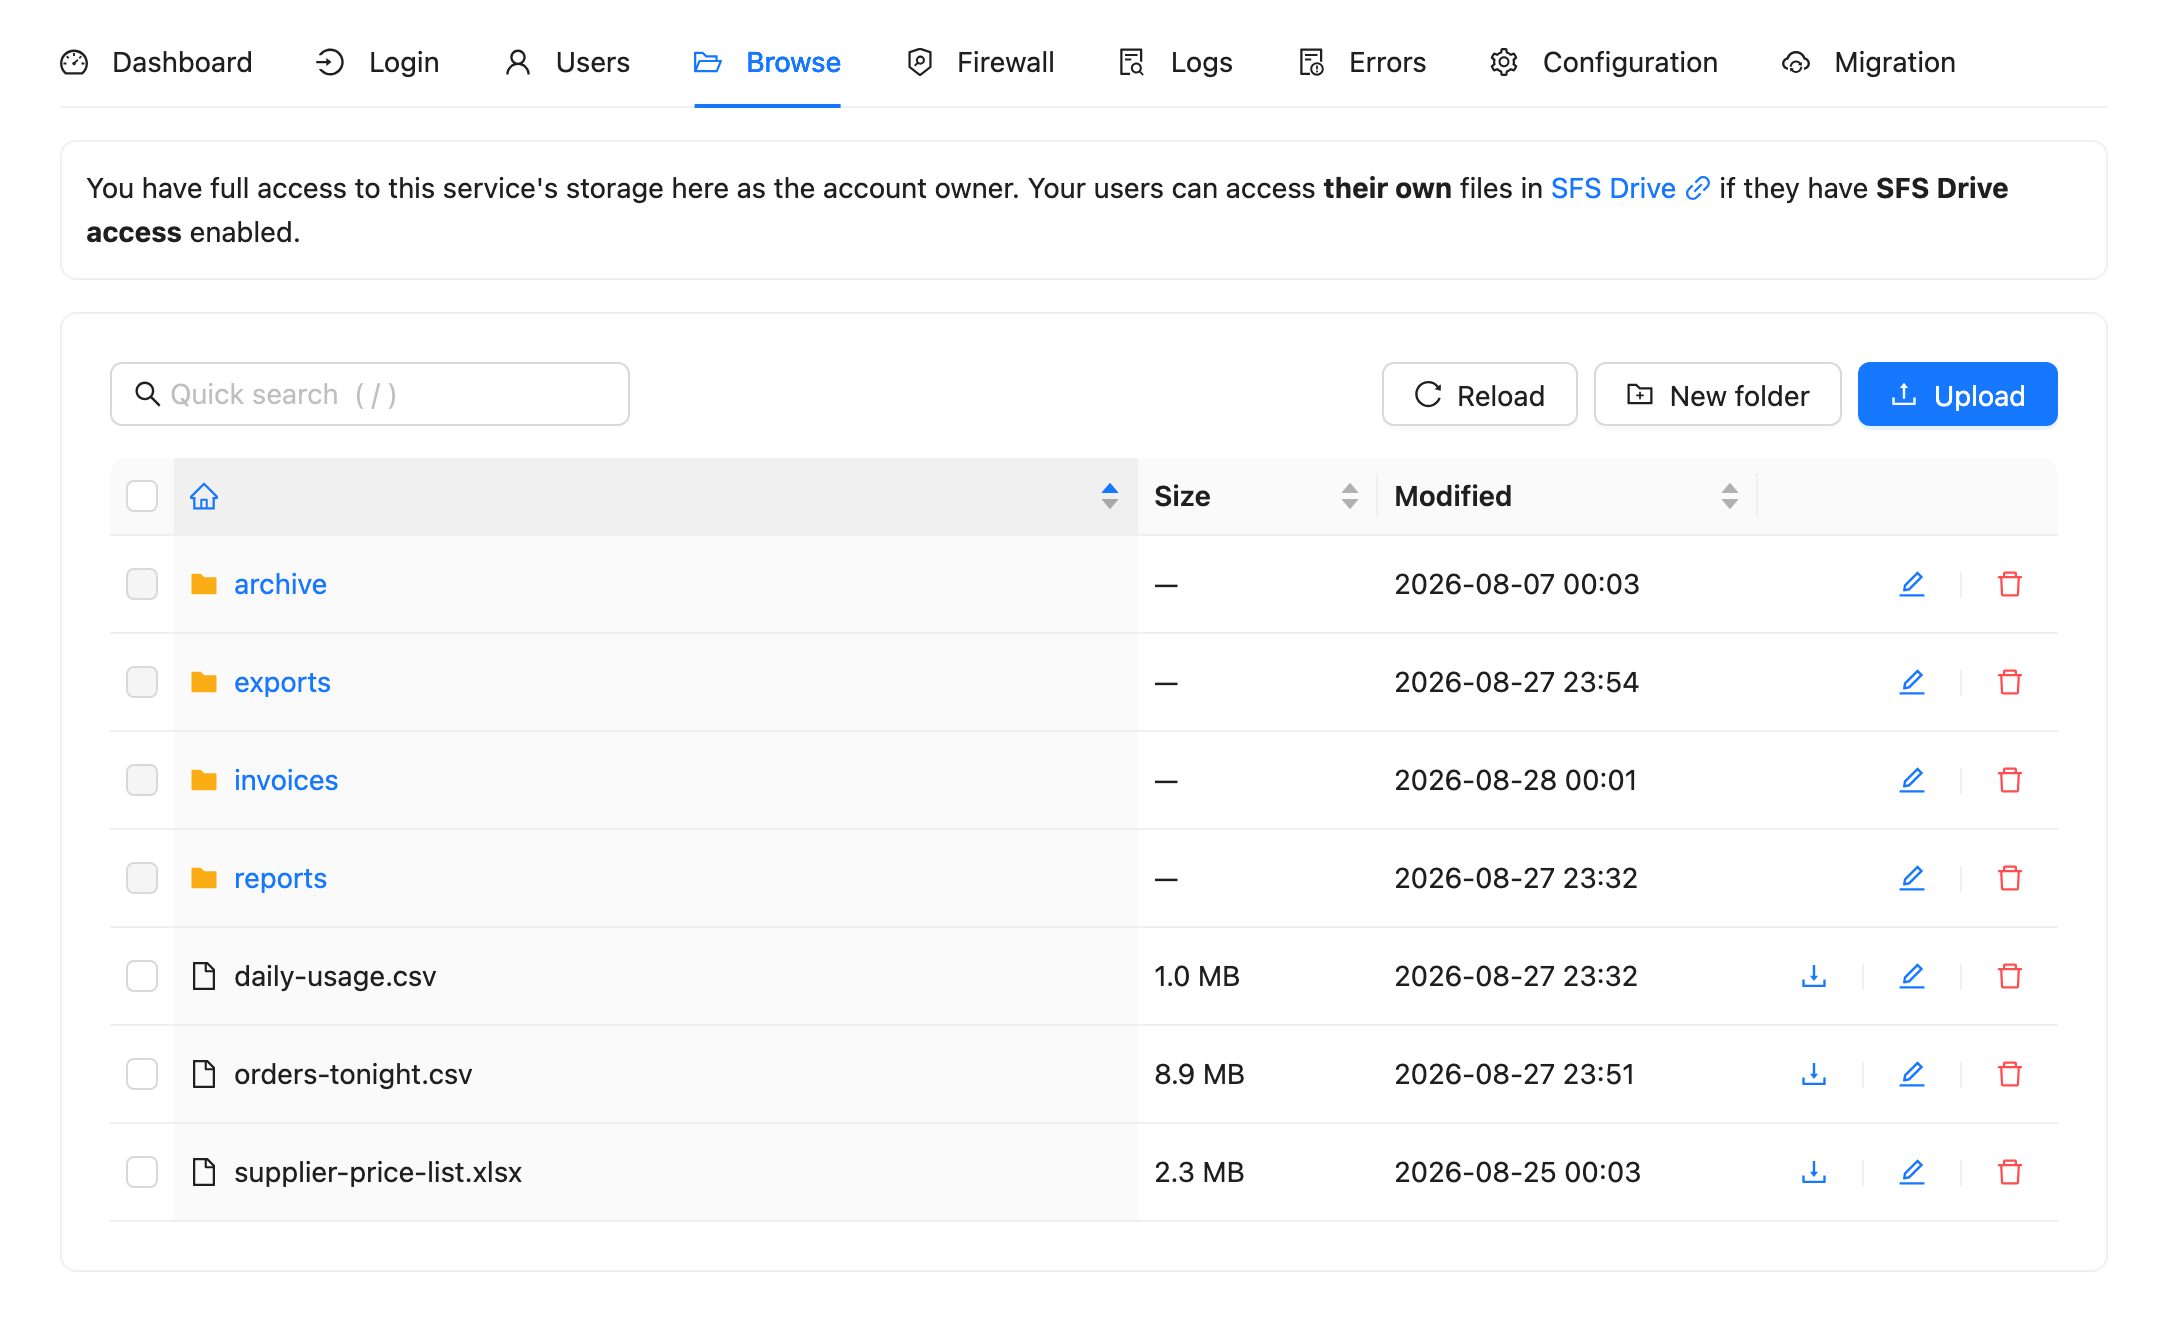
Task: Click the daily-usage.csv file name
Action: coord(335,976)
